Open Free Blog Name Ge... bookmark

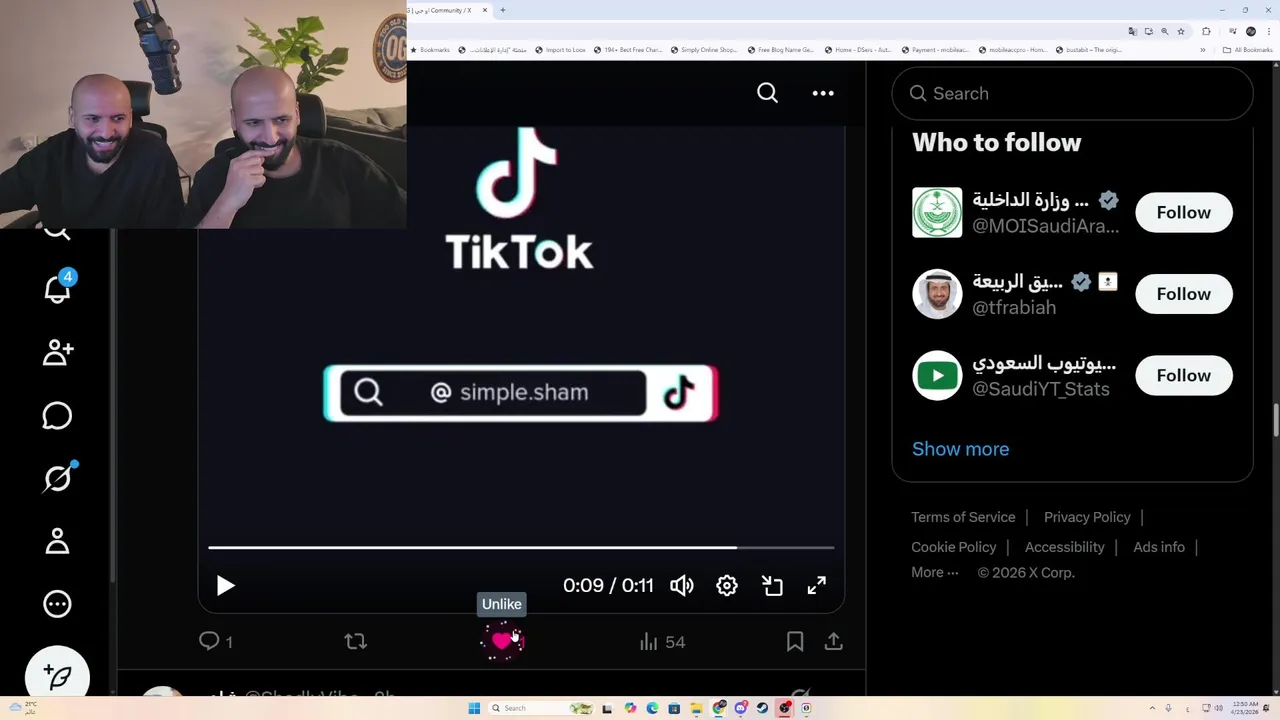[x=781, y=50]
